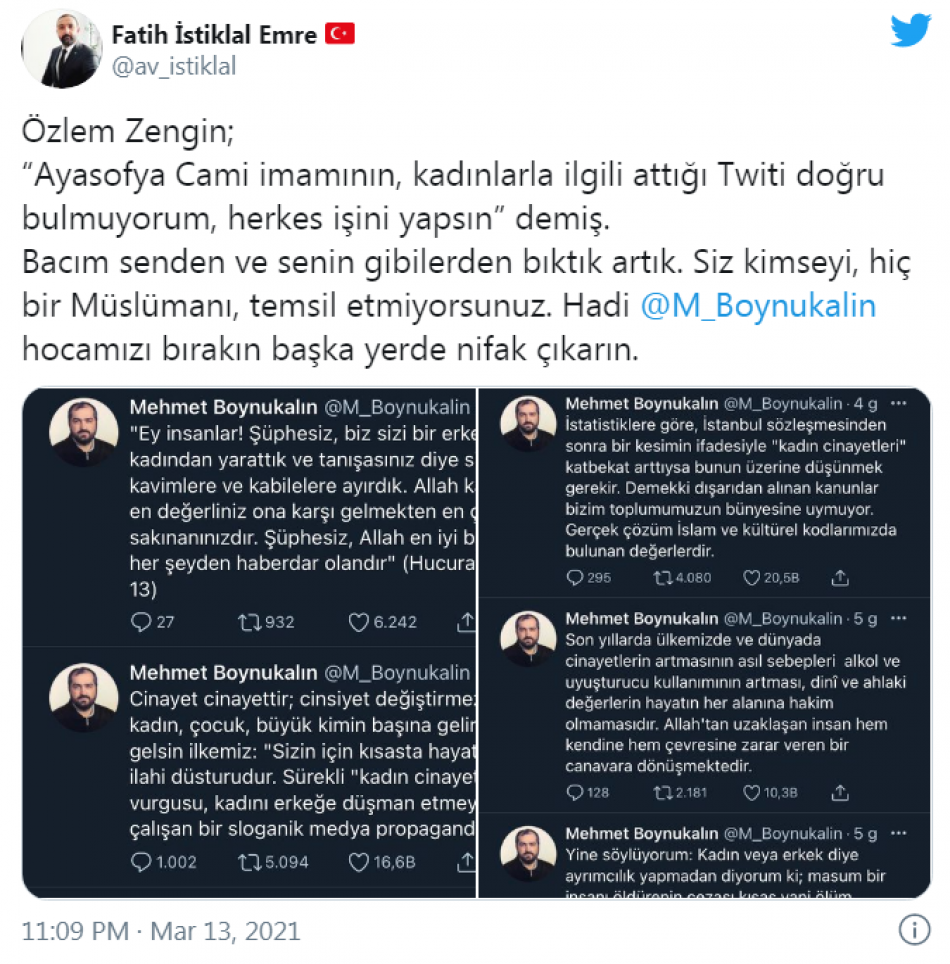Open the @av_istiklal handle
The height and width of the screenshot is (964, 950).
coord(174,66)
